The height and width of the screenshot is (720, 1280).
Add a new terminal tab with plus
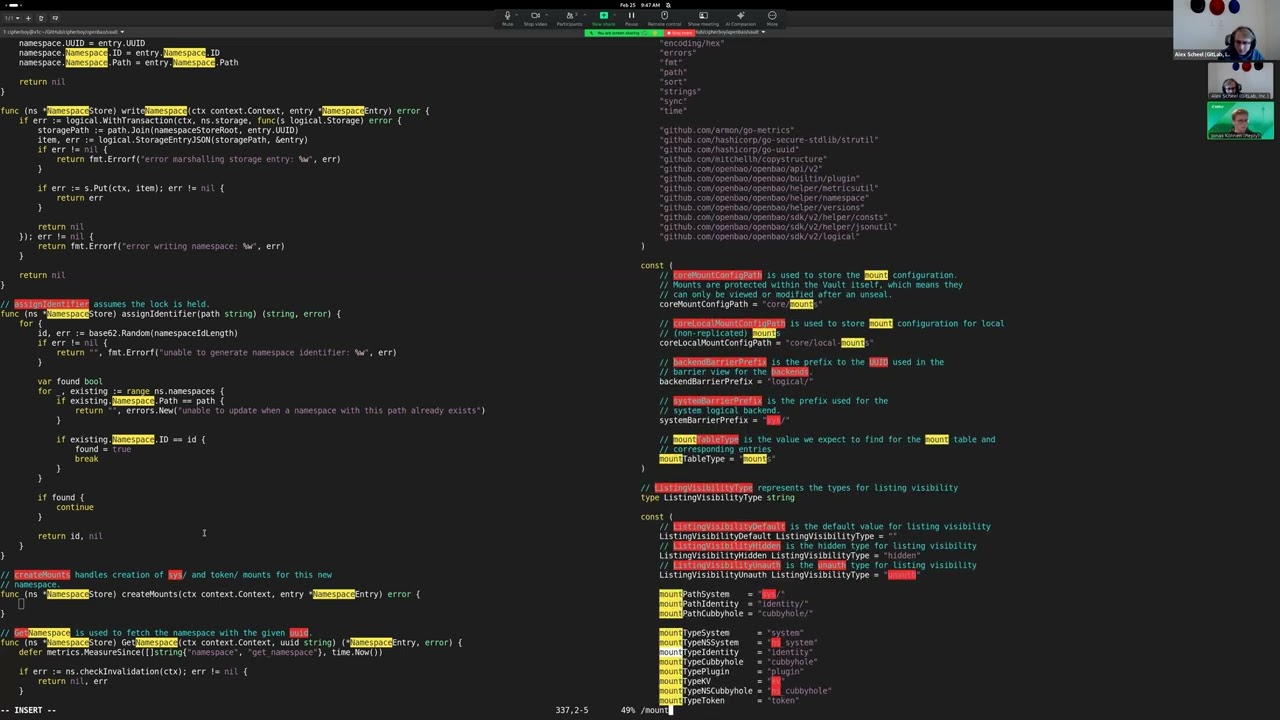click(x=27, y=18)
